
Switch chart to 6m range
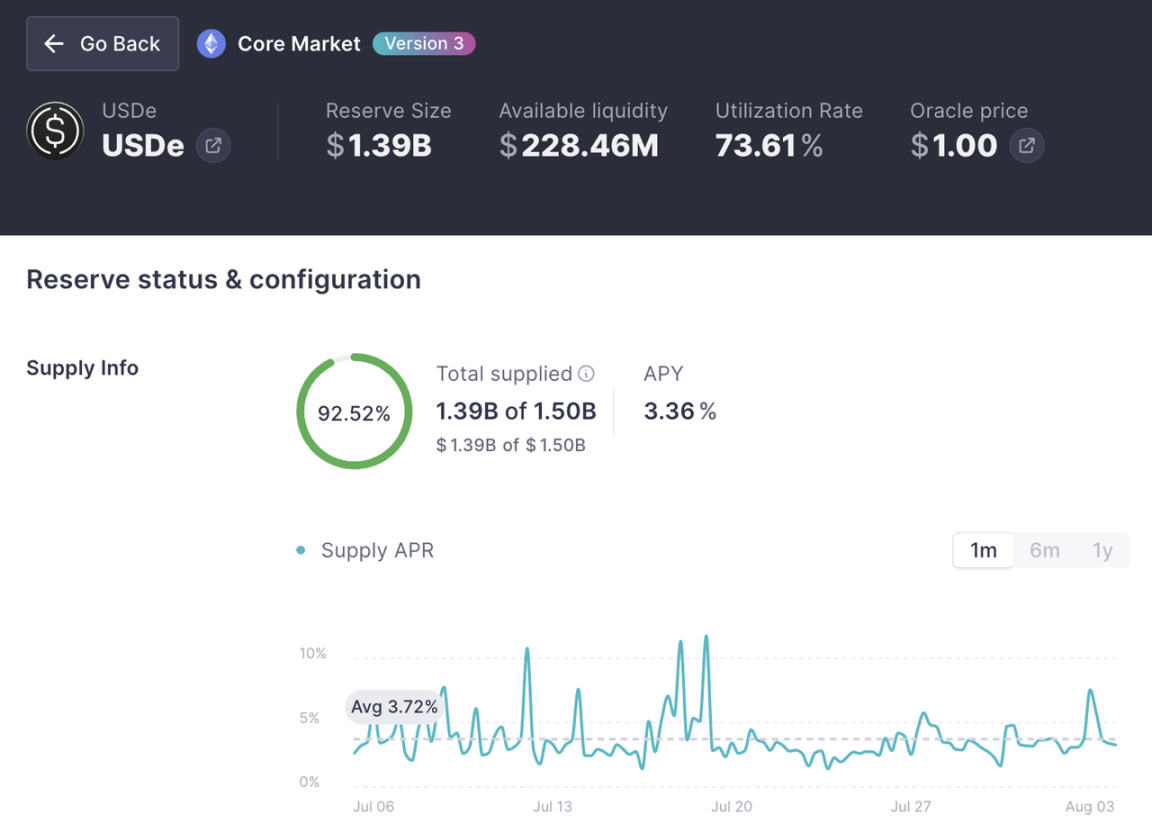click(x=1044, y=551)
